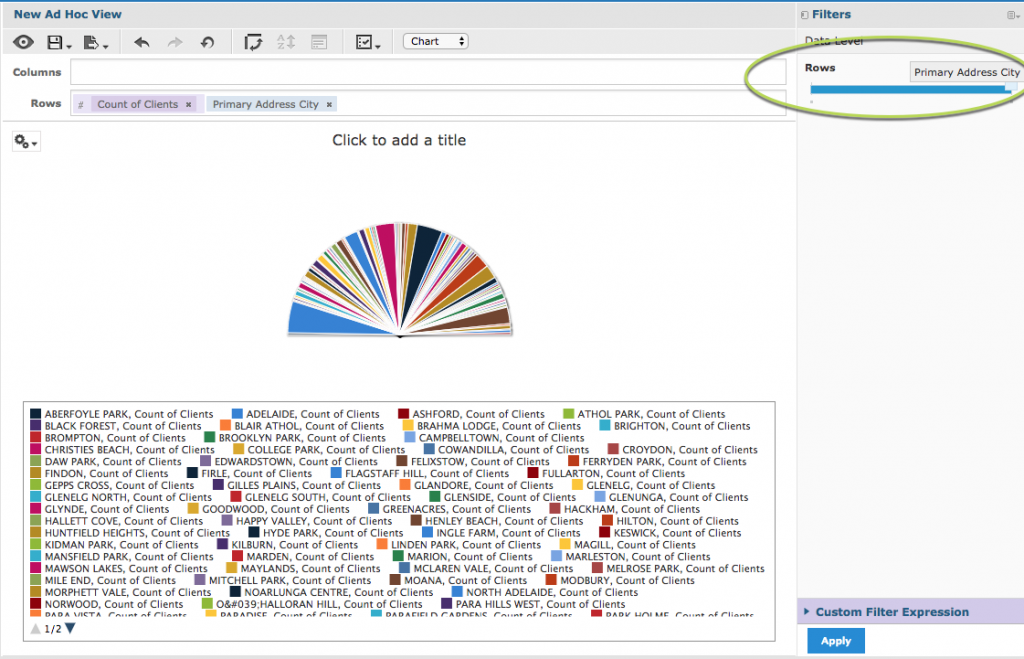Click the eye display mode icon
Image resolution: width=1024 pixels, height=659 pixels.
pyautogui.click(x=24, y=42)
